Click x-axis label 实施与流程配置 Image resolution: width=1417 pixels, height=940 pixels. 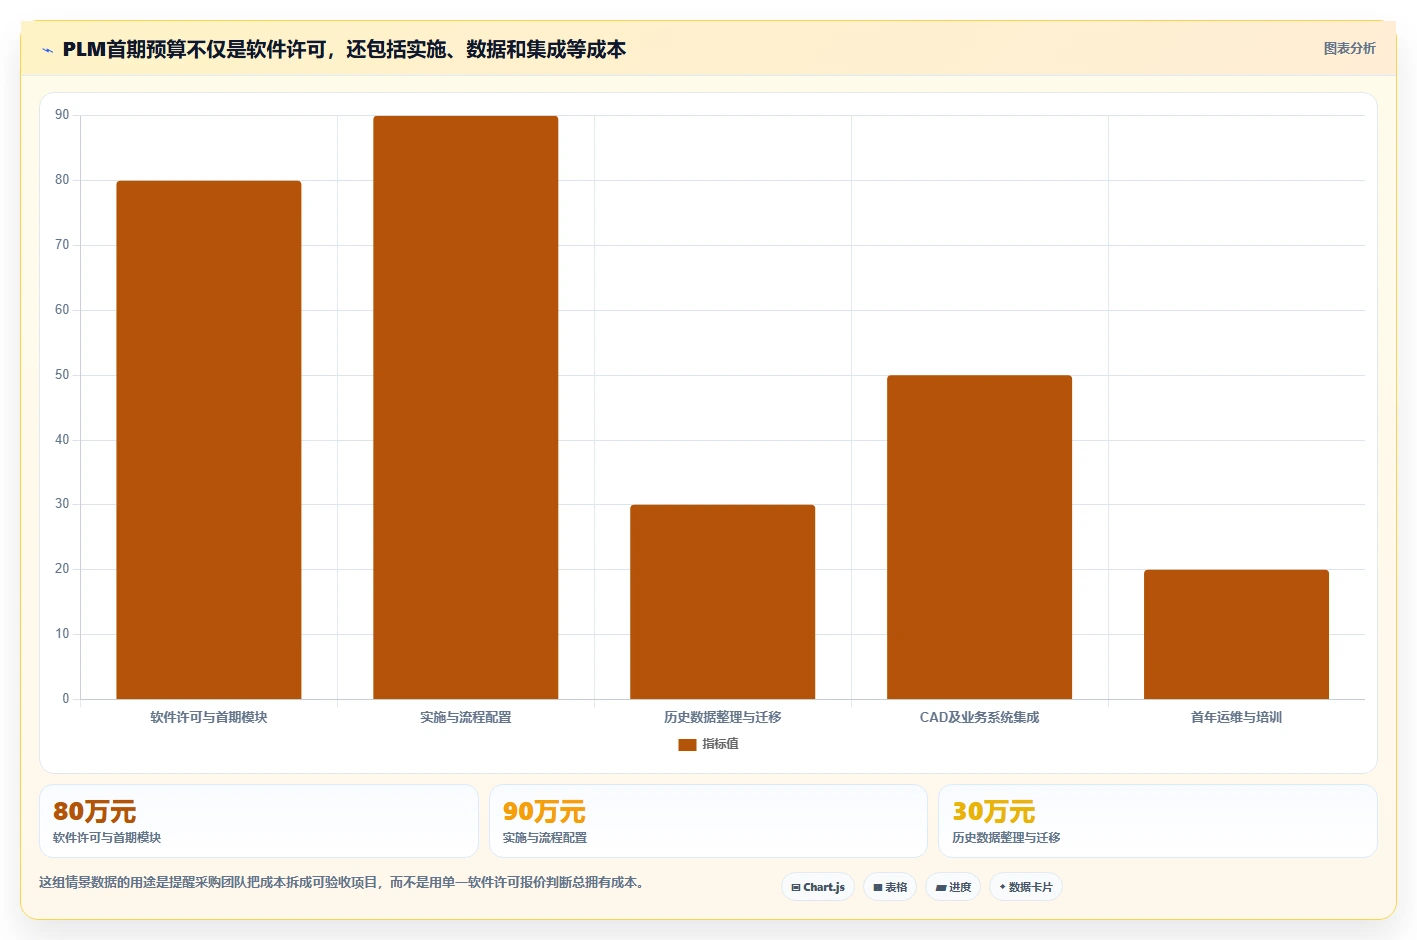pos(466,717)
